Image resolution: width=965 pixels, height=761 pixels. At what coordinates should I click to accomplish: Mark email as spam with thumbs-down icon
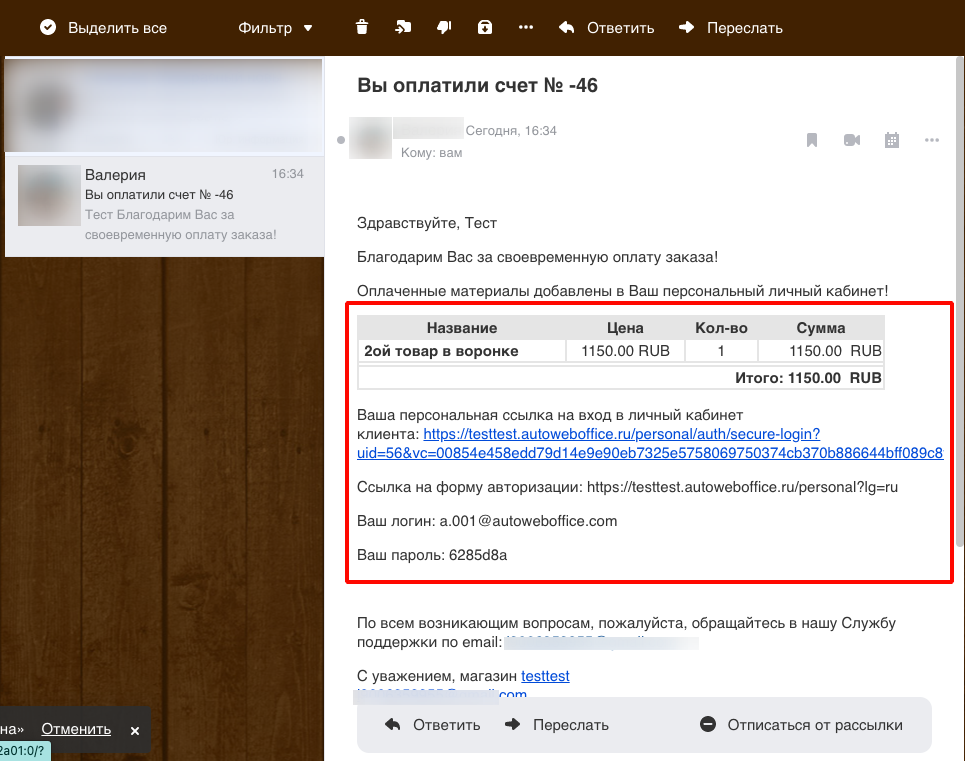click(444, 28)
